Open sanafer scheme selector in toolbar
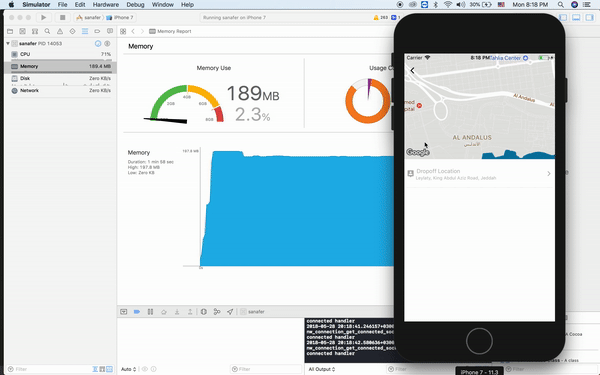The height and width of the screenshot is (375, 600). 89,18
